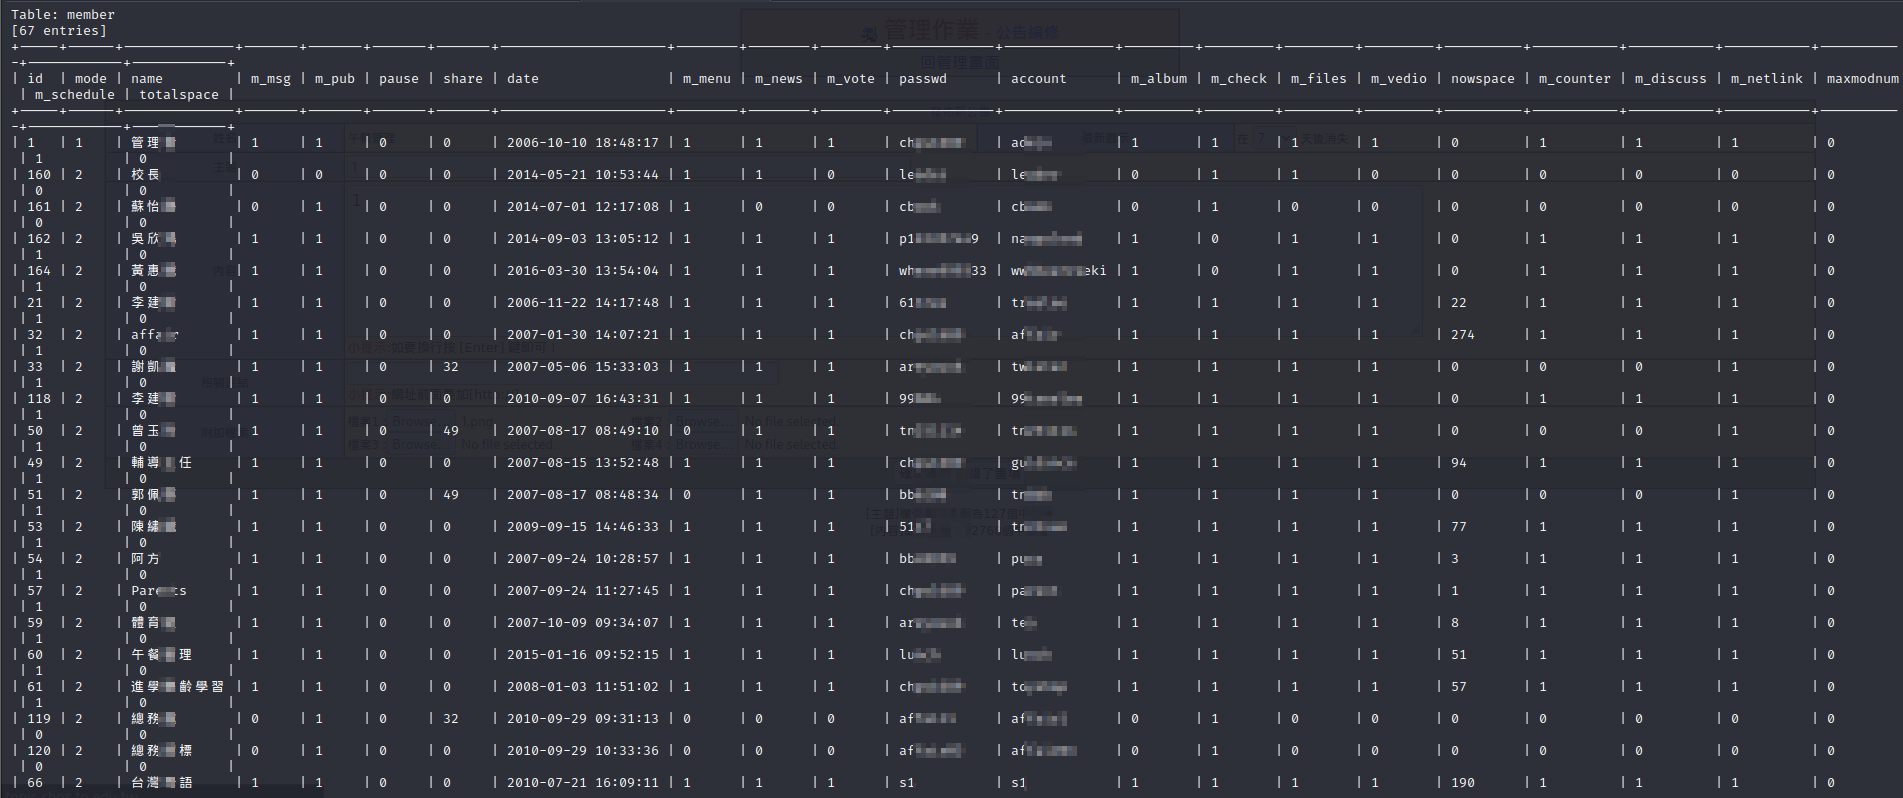This screenshot has height=798, width=1903.
Task: Click the "m_pub" column header
Action: coord(335,79)
